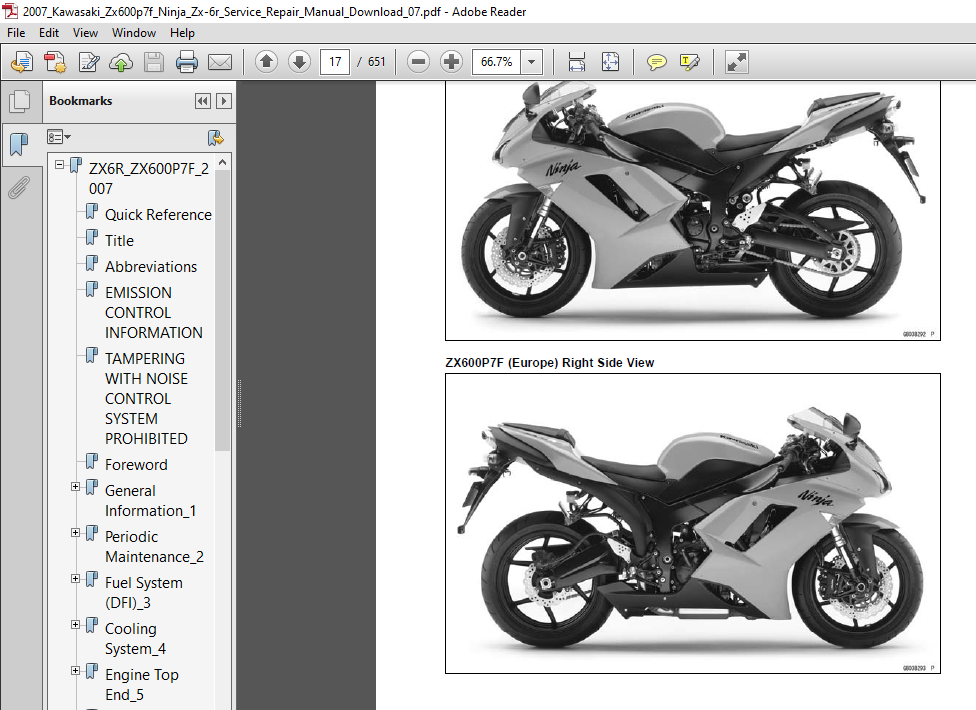Open the EMISSION CONTROL INFORMATION bookmark
Viewport: 976px width, 710px height.
pyautogui.click(x=154, y=313)
